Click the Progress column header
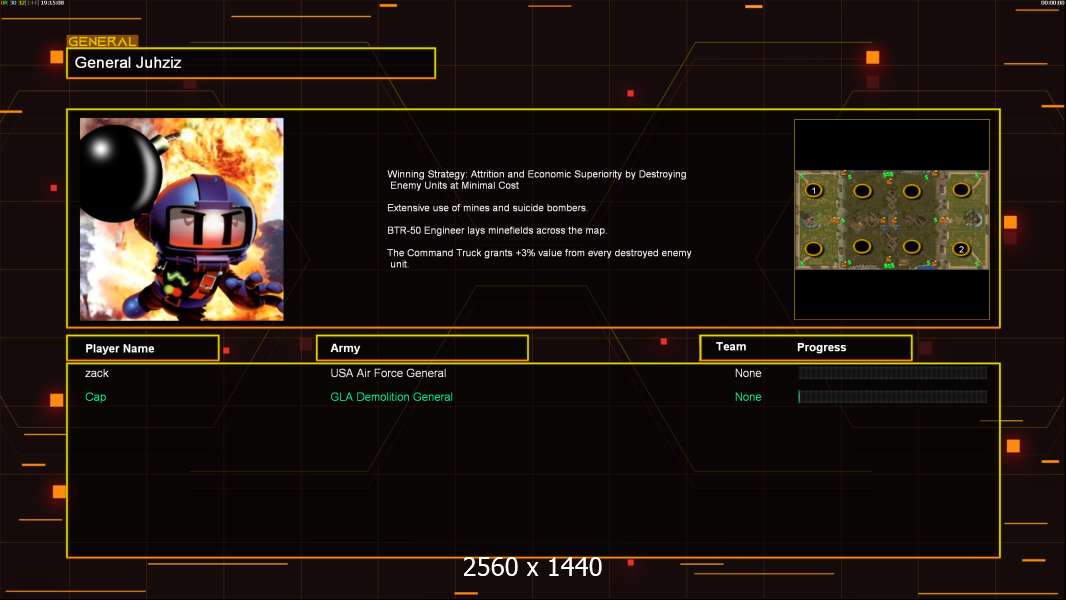Screen dimensions: 1066x600 click(821, 347)
